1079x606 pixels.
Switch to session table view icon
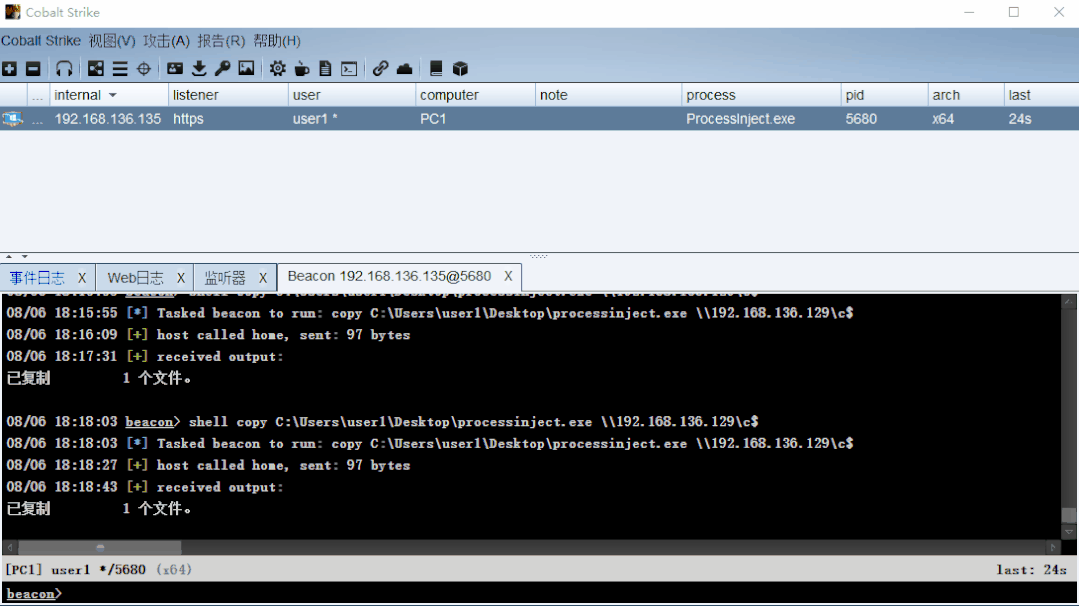click(120, 69)
